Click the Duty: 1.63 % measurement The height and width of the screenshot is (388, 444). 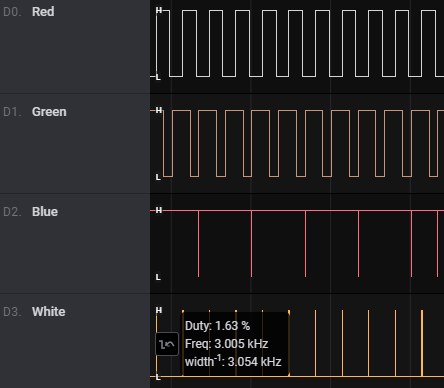(217, 326)
